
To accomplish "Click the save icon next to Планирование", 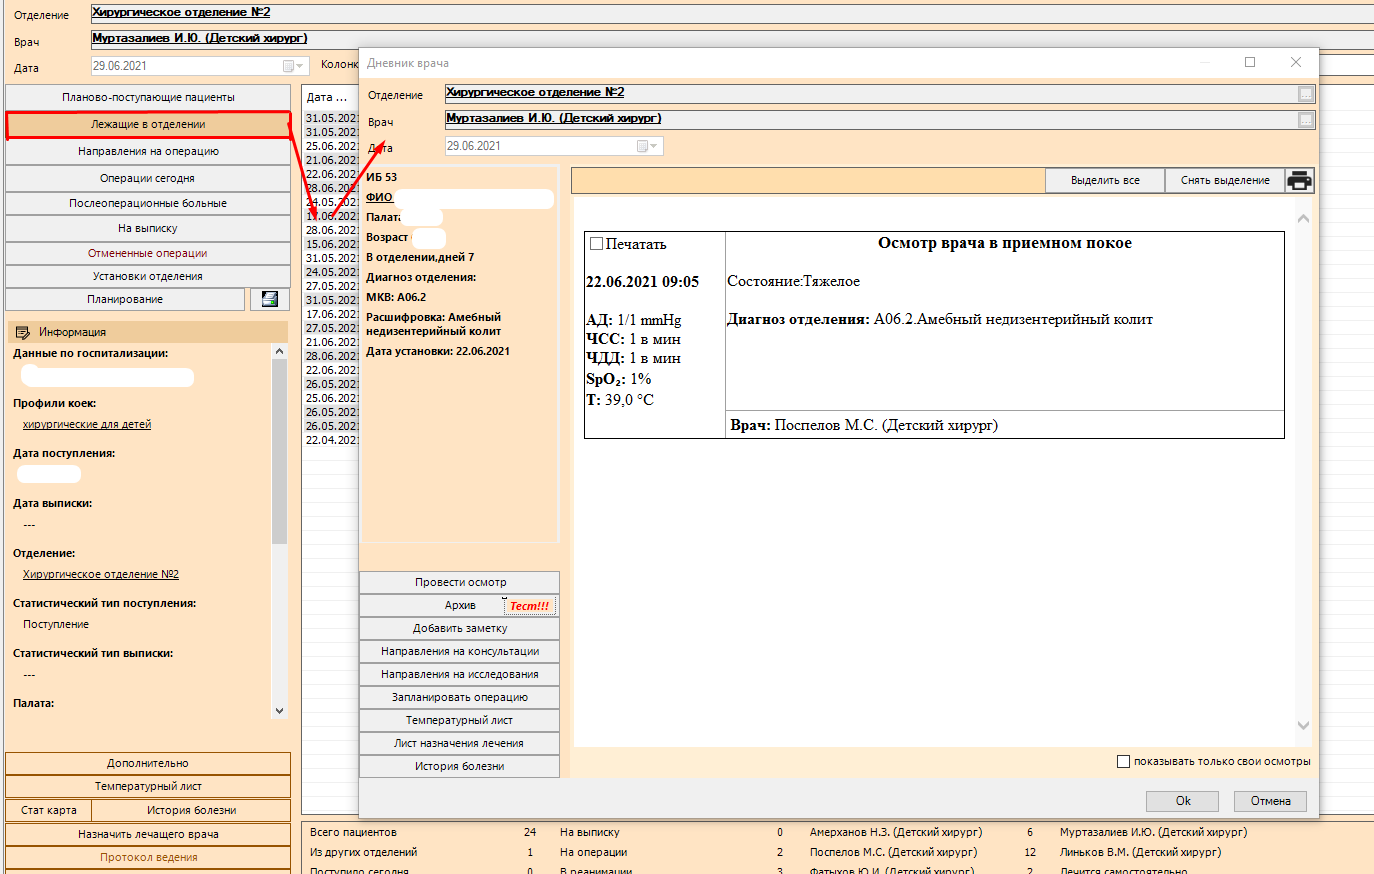I will tap(270, 299).
